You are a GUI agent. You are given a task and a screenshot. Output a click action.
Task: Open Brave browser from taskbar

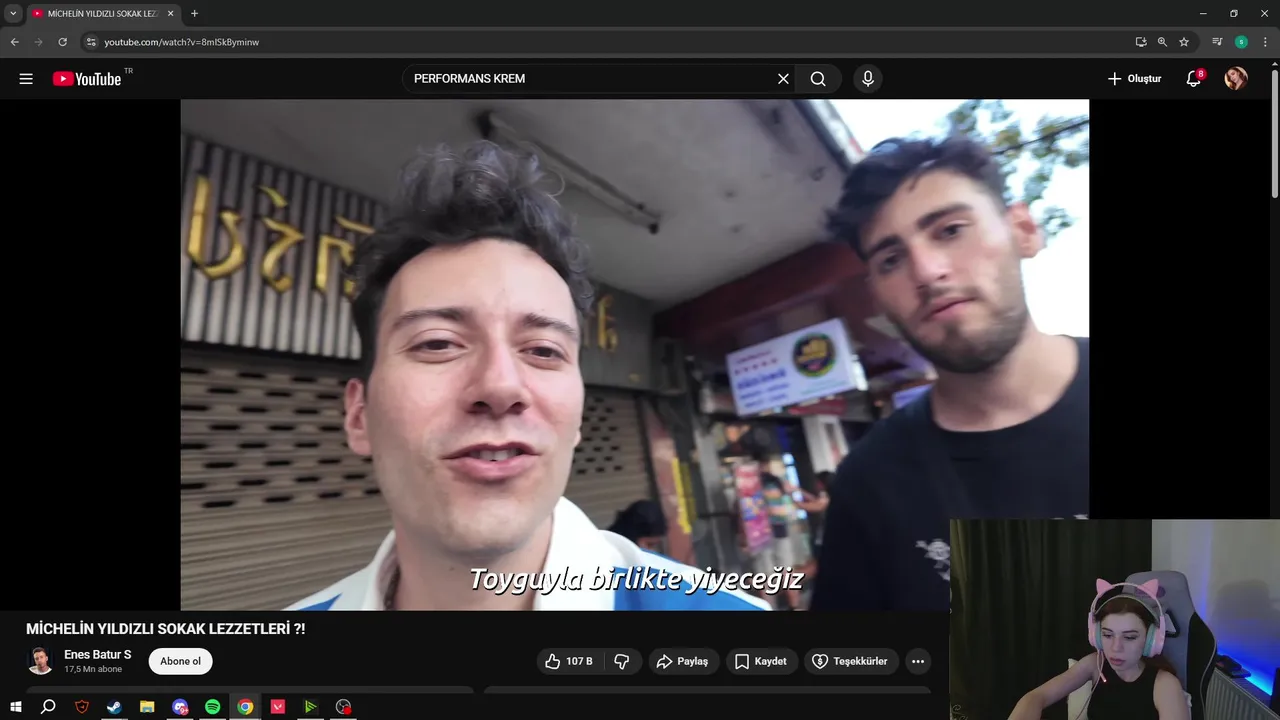tap(82, 707)
